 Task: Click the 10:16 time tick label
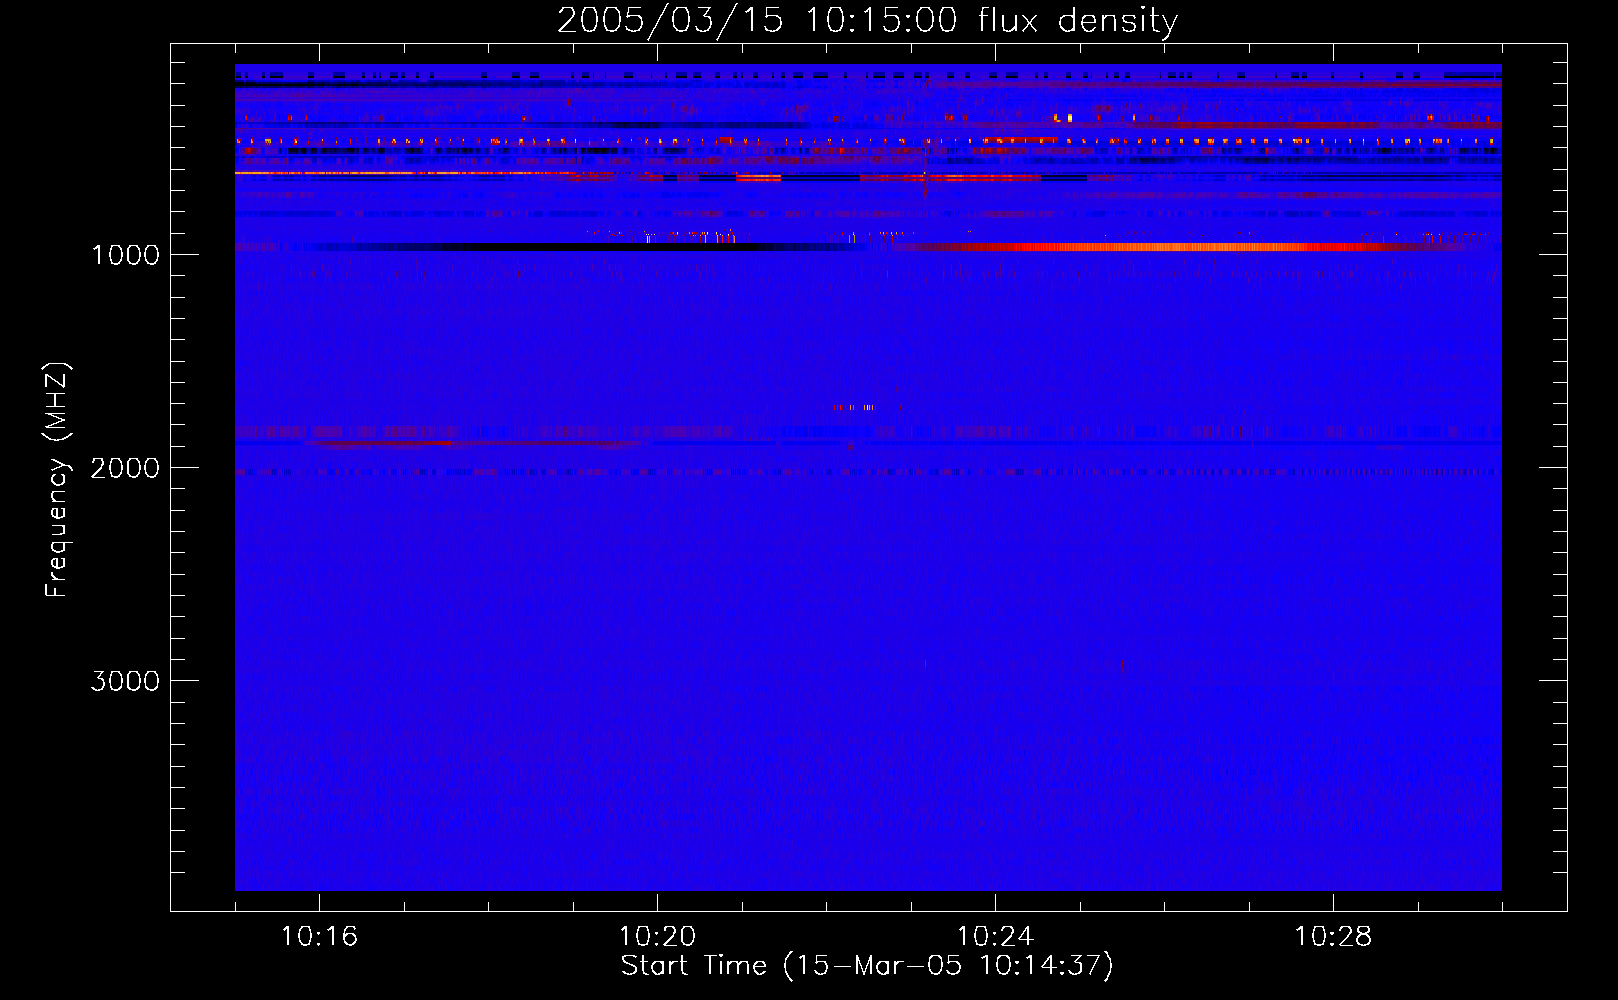319,937
